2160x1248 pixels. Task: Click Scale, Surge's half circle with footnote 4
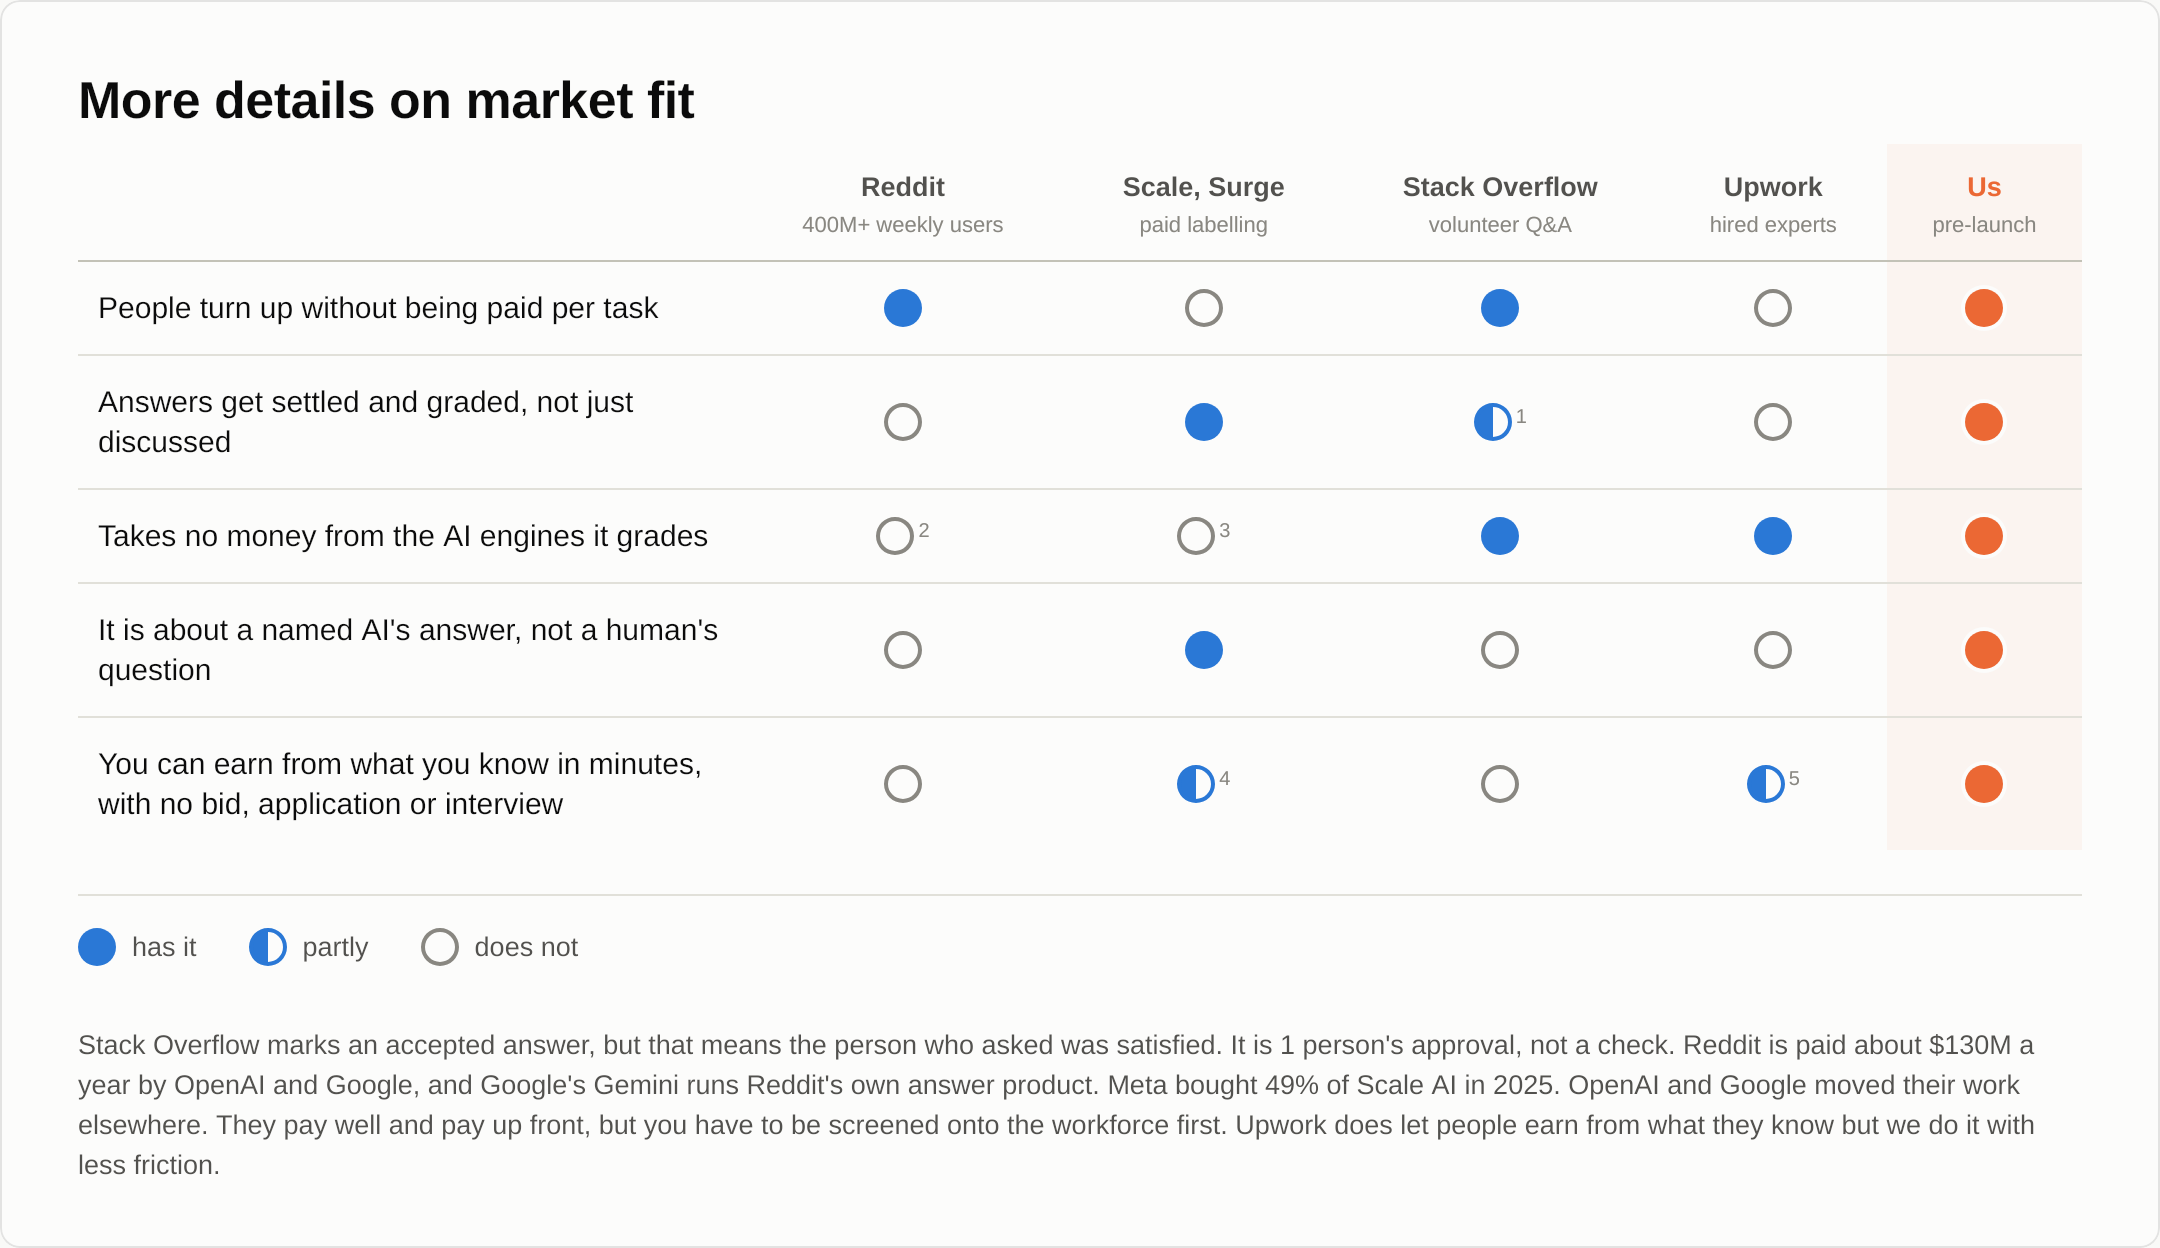click(x=1195, y=784)
